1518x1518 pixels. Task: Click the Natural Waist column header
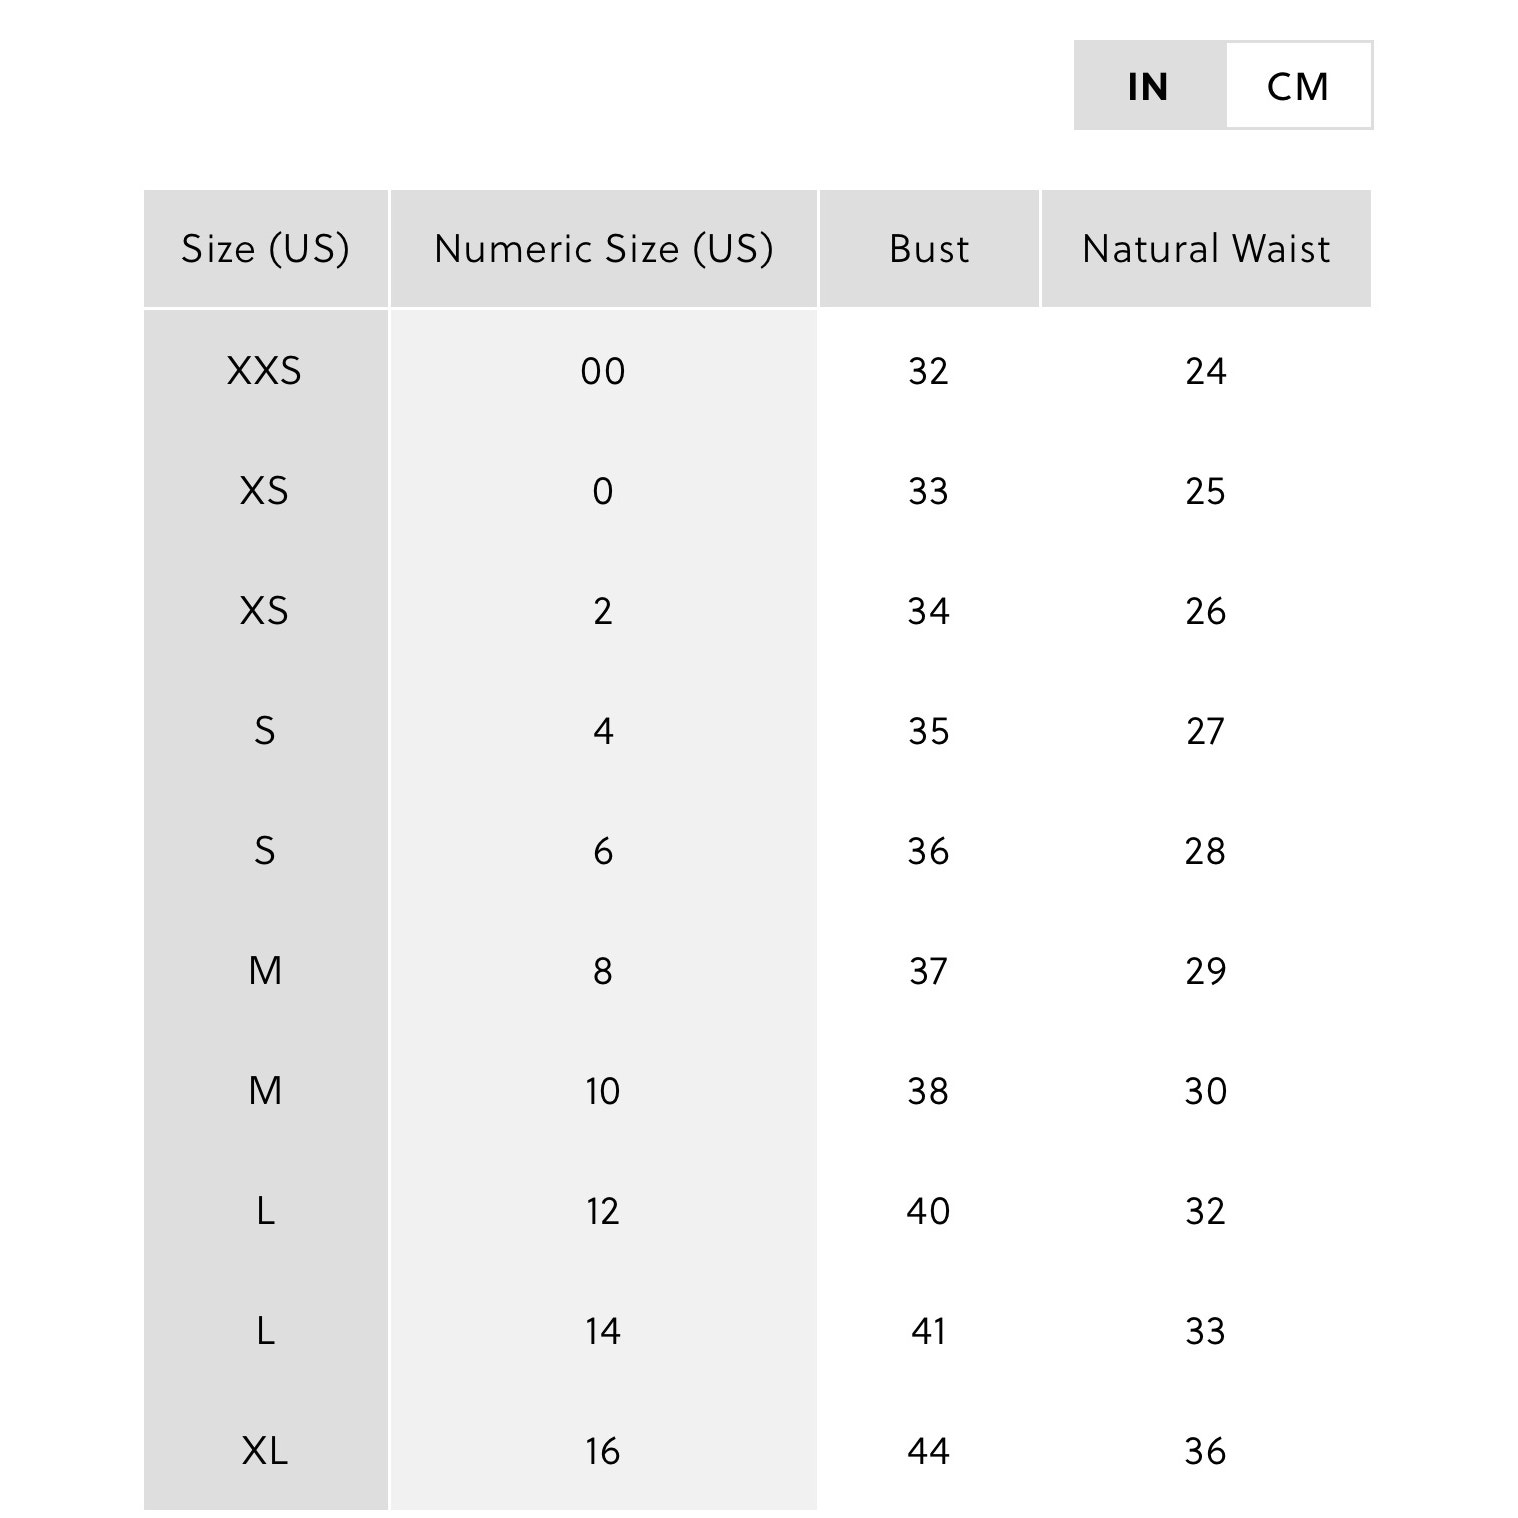pyautogui.click(x=1206, y=248)
